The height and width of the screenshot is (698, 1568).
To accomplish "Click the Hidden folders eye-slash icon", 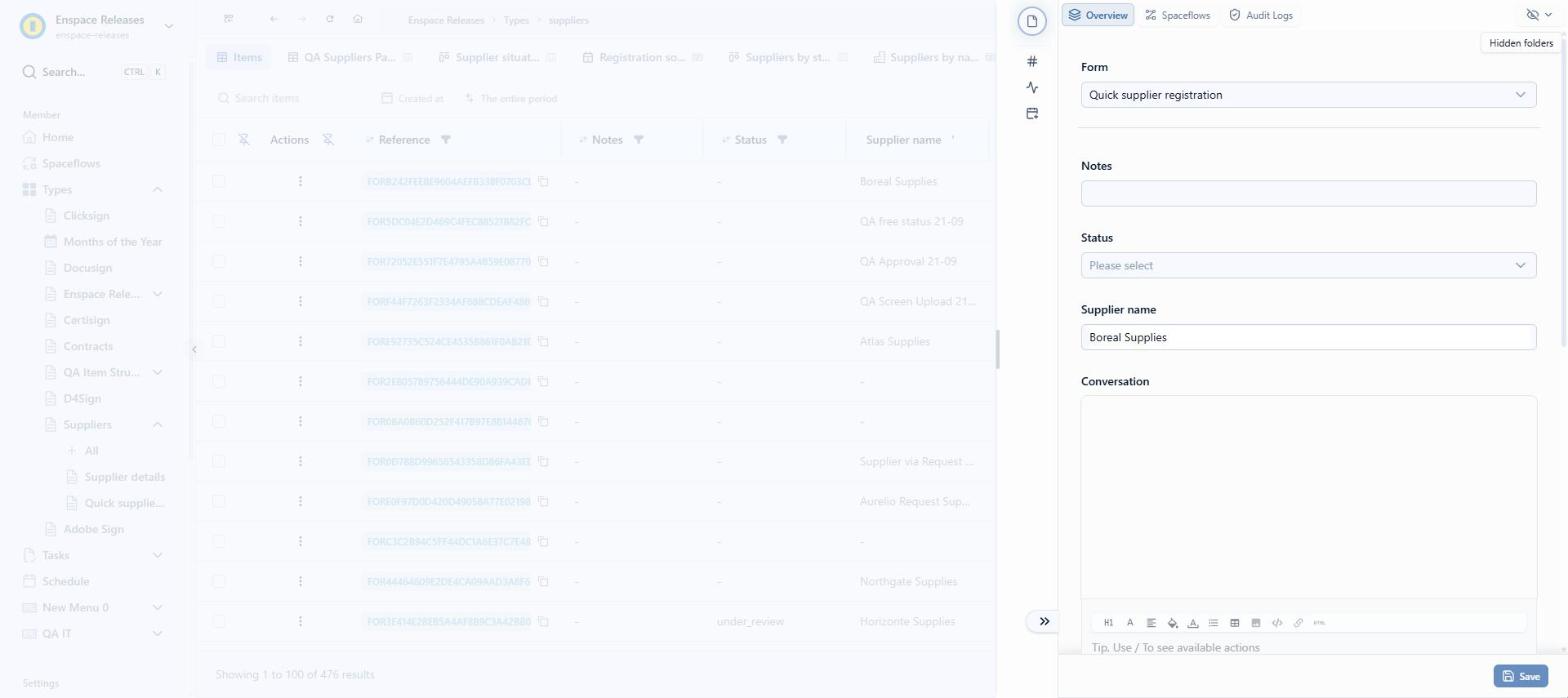I will pos(1533,15).
